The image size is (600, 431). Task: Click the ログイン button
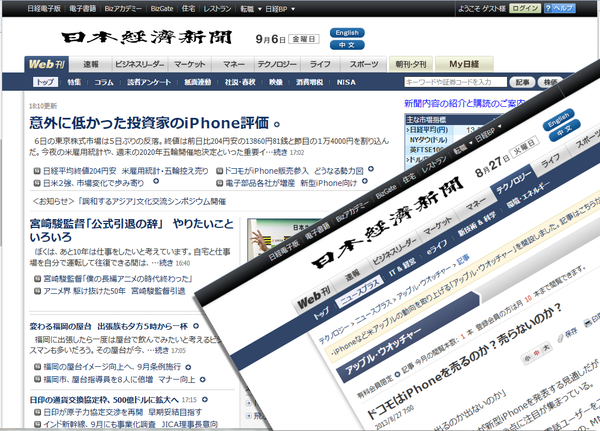[x=525, y=8]
